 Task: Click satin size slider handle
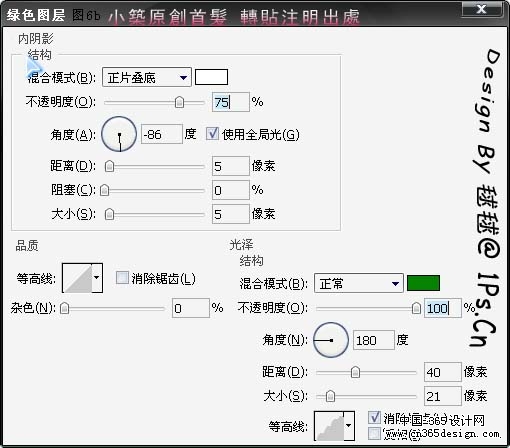click(x=330, y=396)
